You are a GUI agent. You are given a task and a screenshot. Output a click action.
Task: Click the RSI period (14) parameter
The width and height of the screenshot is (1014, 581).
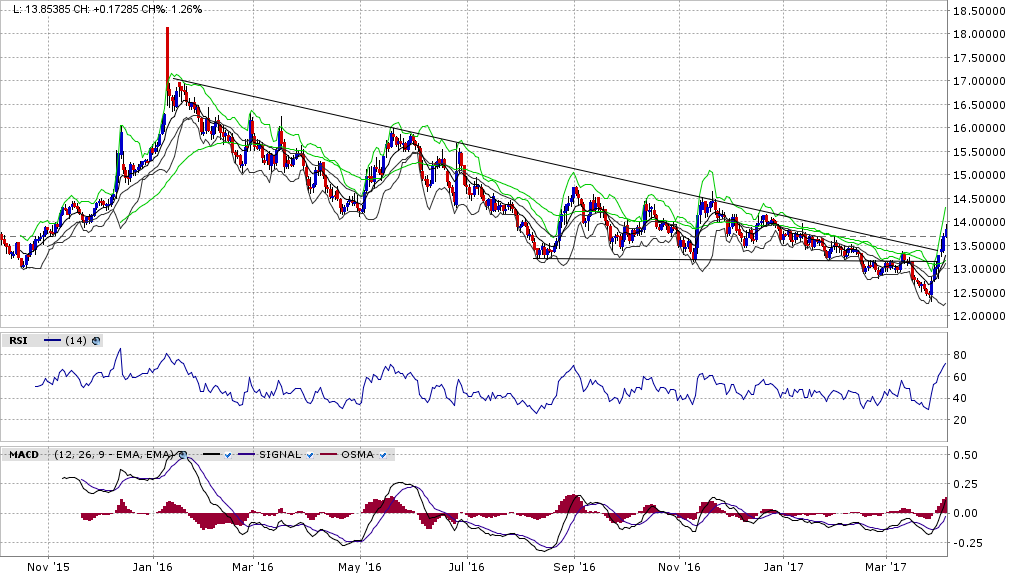click(x=76, y=341)
